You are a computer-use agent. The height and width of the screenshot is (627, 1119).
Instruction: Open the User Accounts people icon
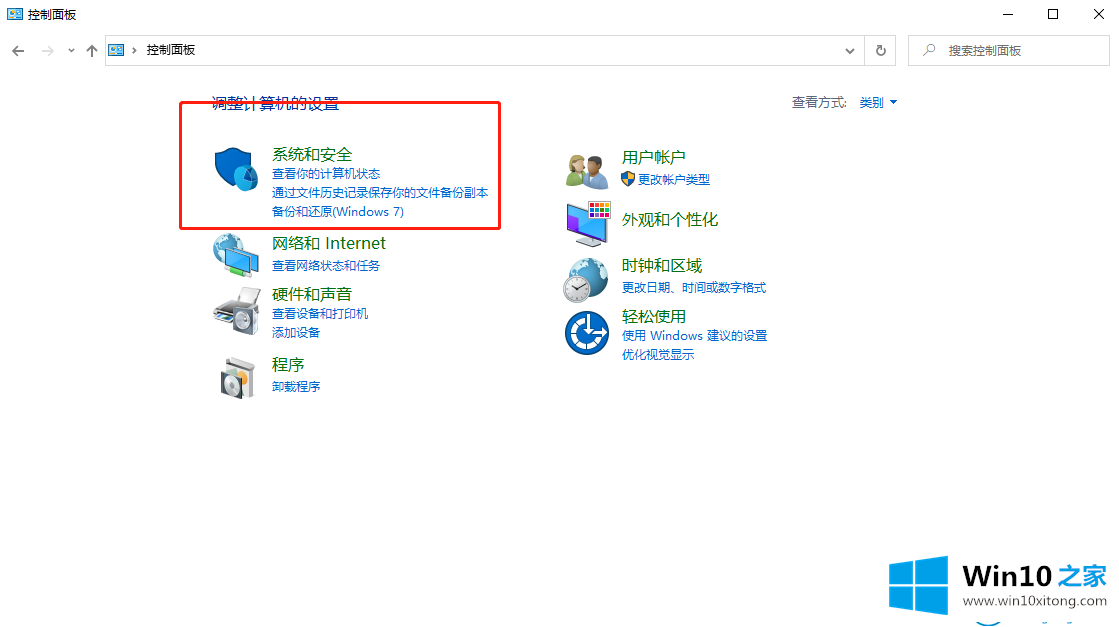(587, 171)
